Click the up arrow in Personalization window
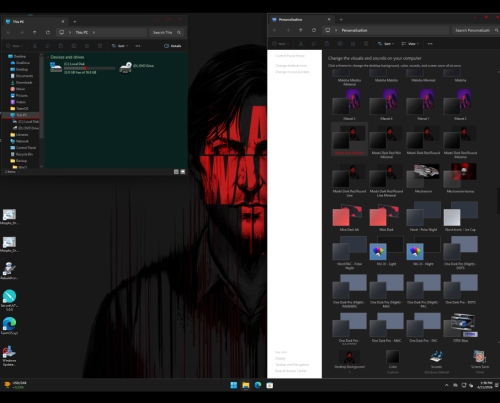Image resolution: width=500 pixels, height=403 pixels. 301,30
